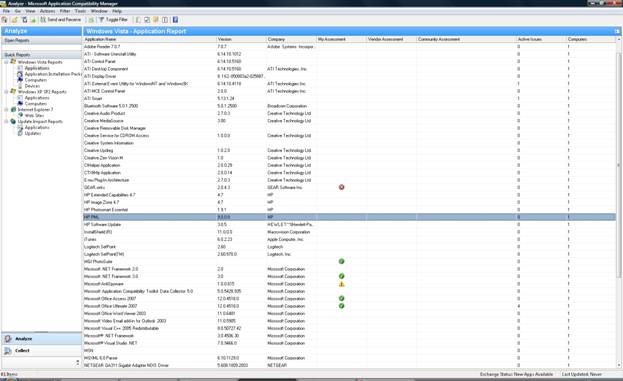Image resolution: width=623 pixels, height=381 pixels.
Task: Click the Analyze icon in the bottom-left pane
Action: [8, 338]
